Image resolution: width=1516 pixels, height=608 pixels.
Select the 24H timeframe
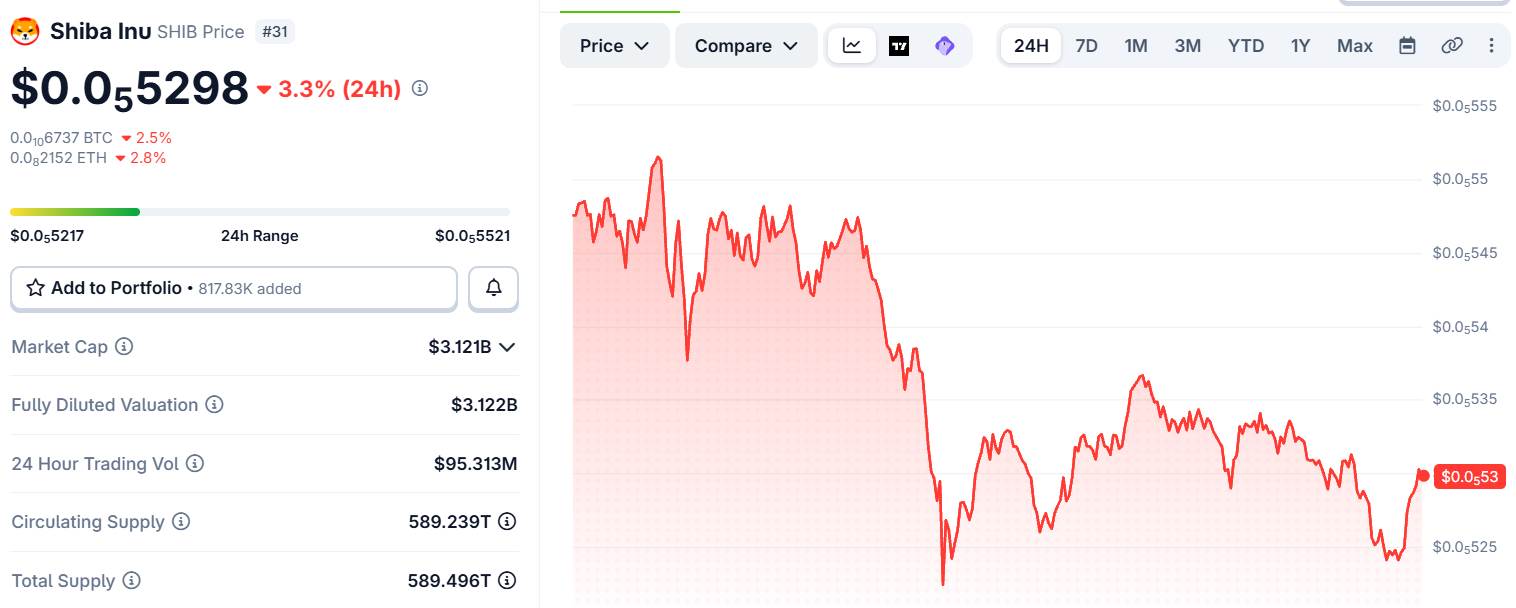(1031, 46)
